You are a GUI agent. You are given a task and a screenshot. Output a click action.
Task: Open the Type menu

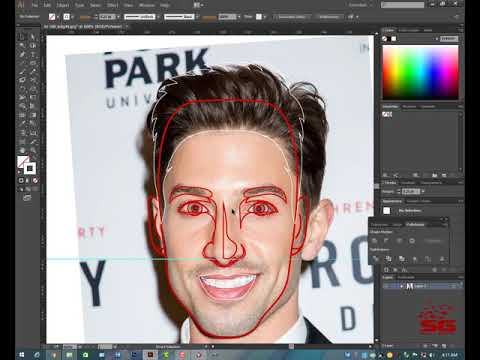(x=79, y=5)
